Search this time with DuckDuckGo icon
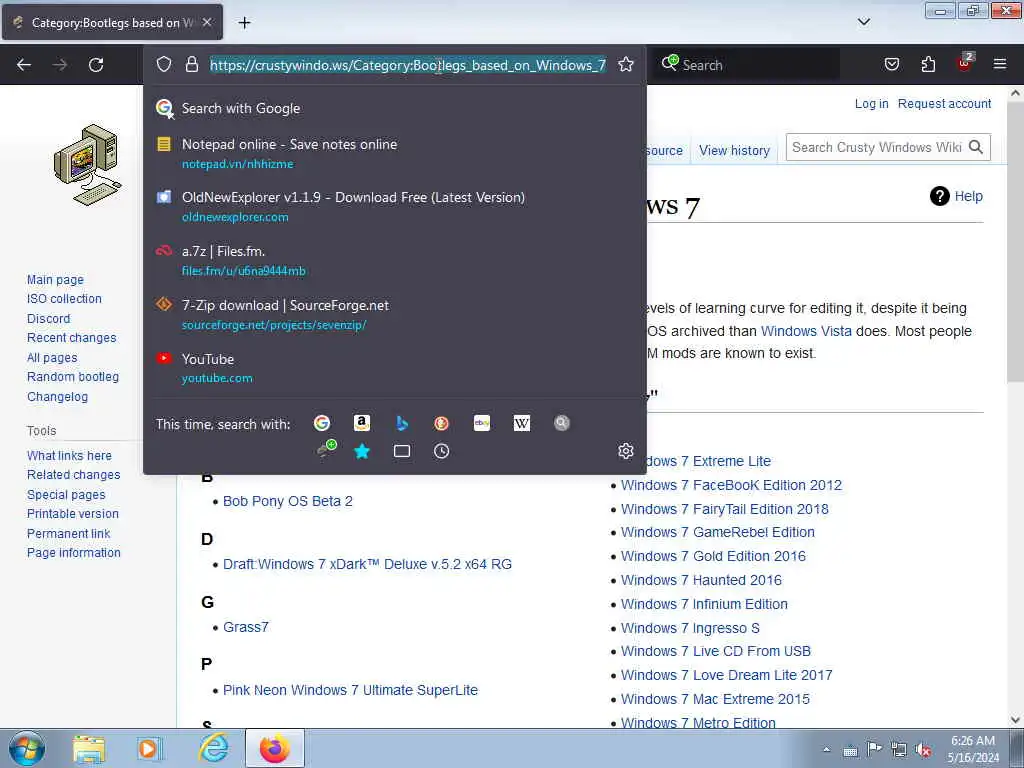1024x768 pixels. pos(441,423)
